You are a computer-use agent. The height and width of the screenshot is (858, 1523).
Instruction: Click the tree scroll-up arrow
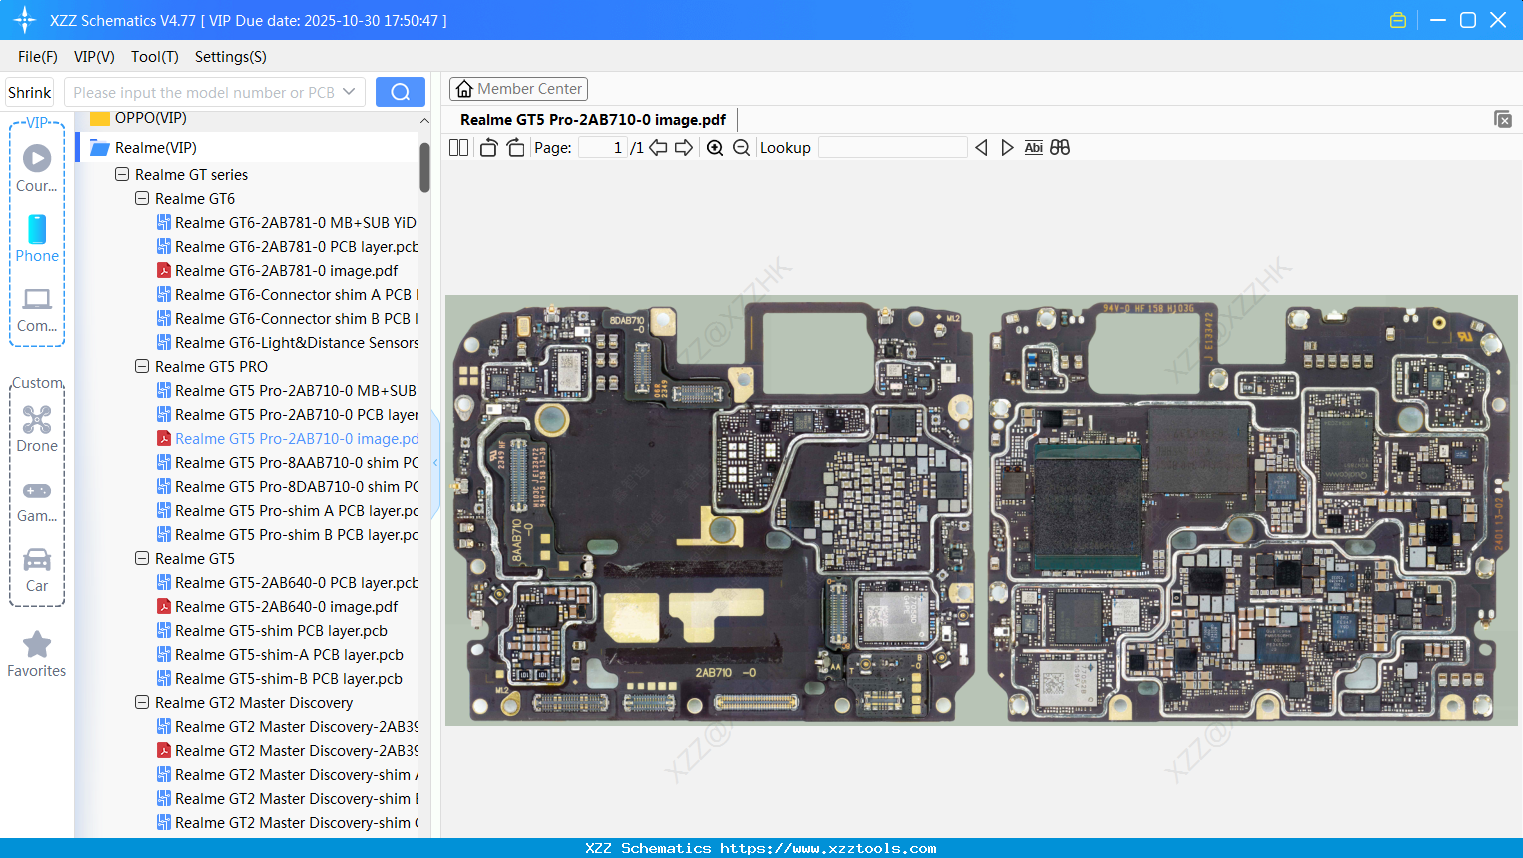(x=424, y=121)
